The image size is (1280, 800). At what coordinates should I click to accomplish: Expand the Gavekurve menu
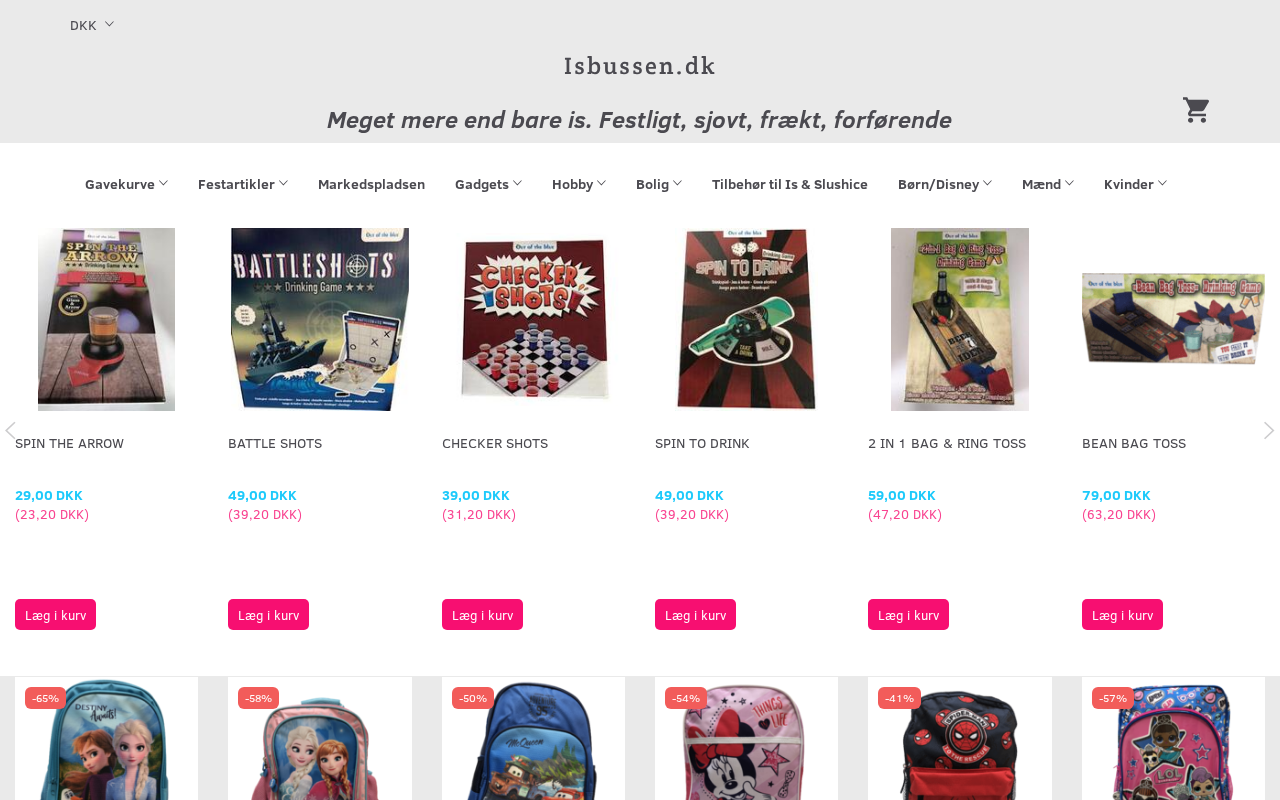[x=126, y=184]
